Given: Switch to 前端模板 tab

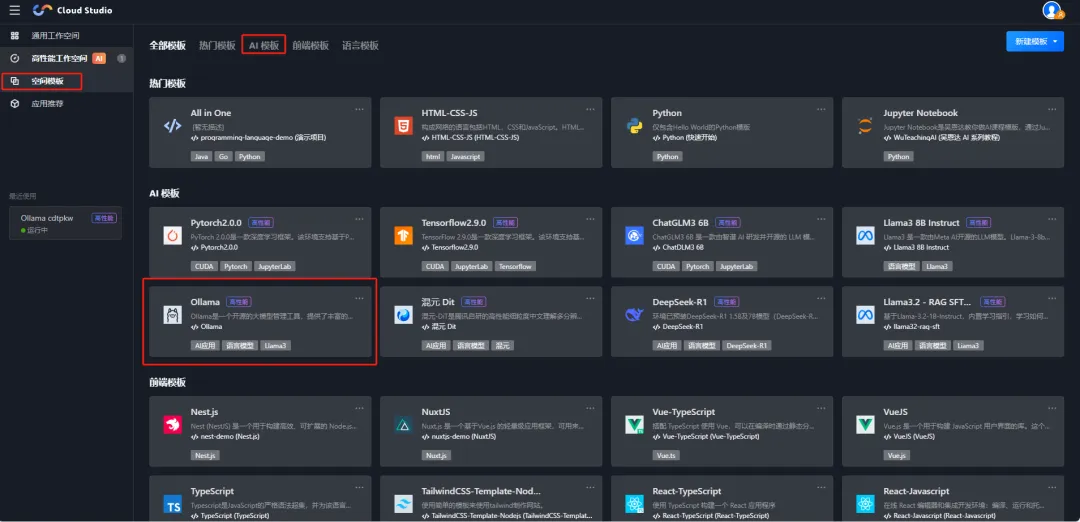Looking at the screenshot, I should [311, 45].
